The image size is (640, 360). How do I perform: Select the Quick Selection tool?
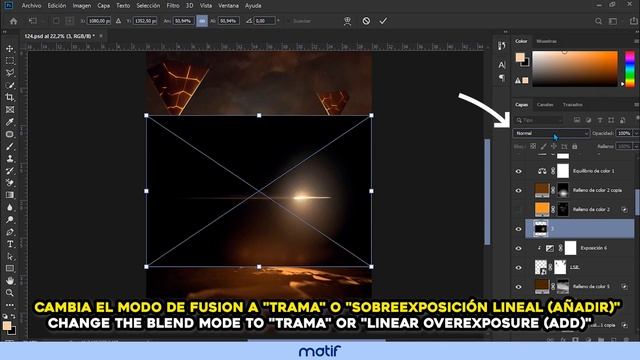[10, 85]
